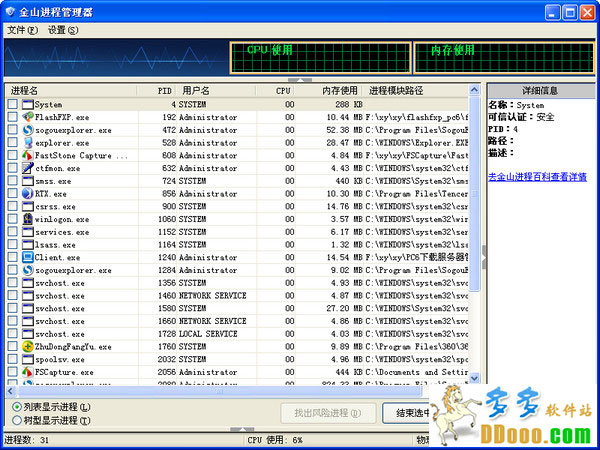Click the 结束选中 end process button
This screenshot has height=450, width=600.
click(x=406, y=413)
